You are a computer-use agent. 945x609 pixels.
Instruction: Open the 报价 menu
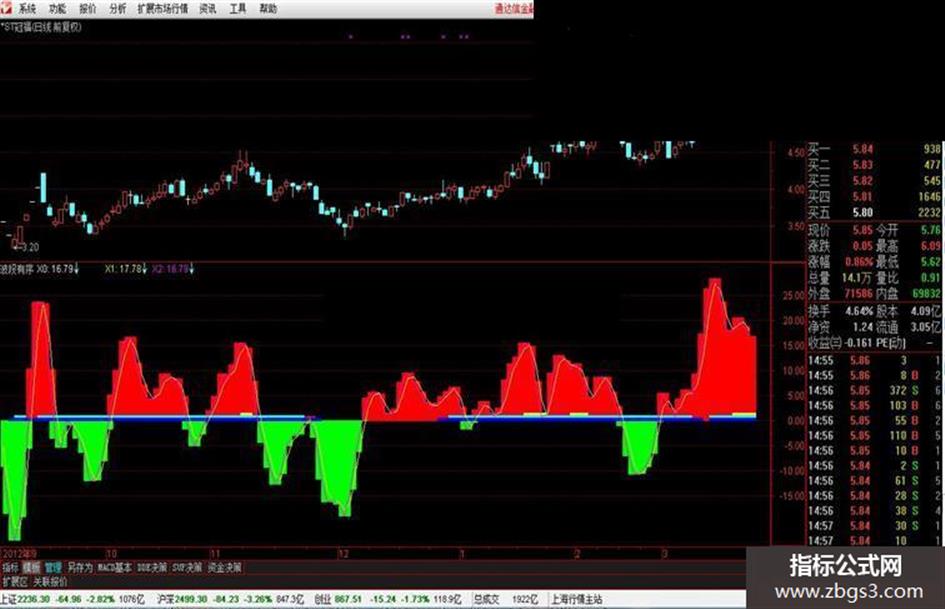(88, 8)
